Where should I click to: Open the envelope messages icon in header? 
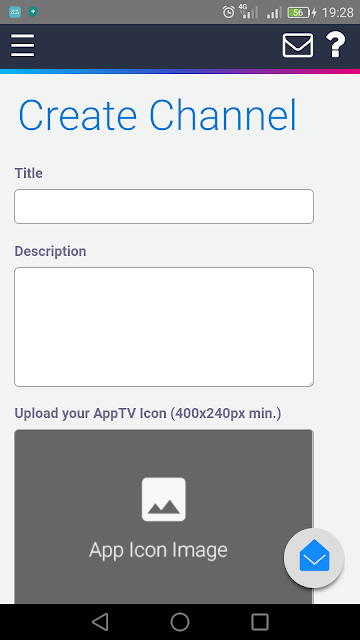[298, 45]
